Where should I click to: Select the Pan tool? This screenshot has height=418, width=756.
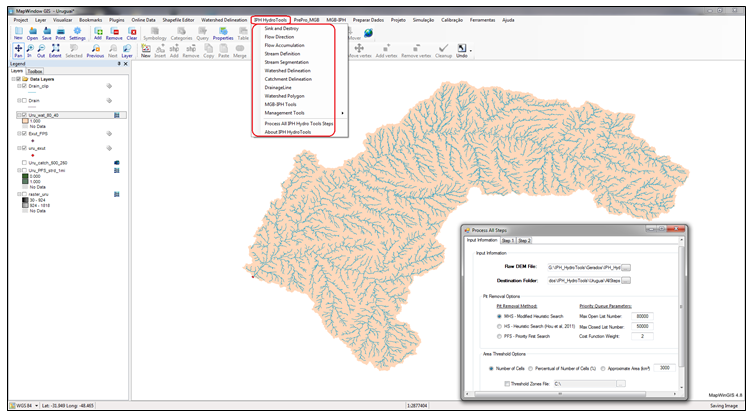pos(18,50)
